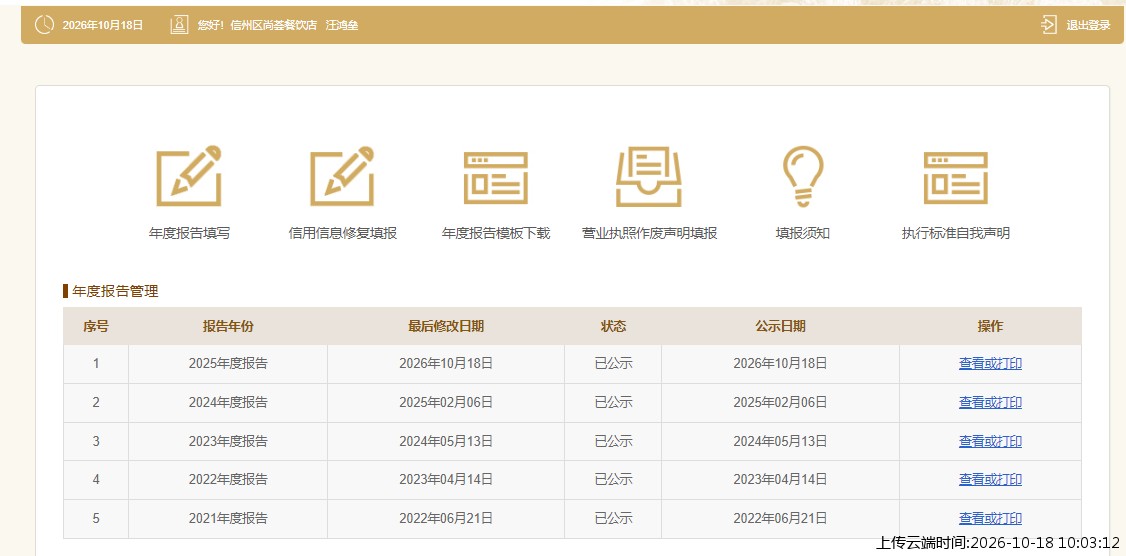This screenshot has width=1126, height=556.
Task: Click the clock icon beside the date
Action: [x=45, y=24]
